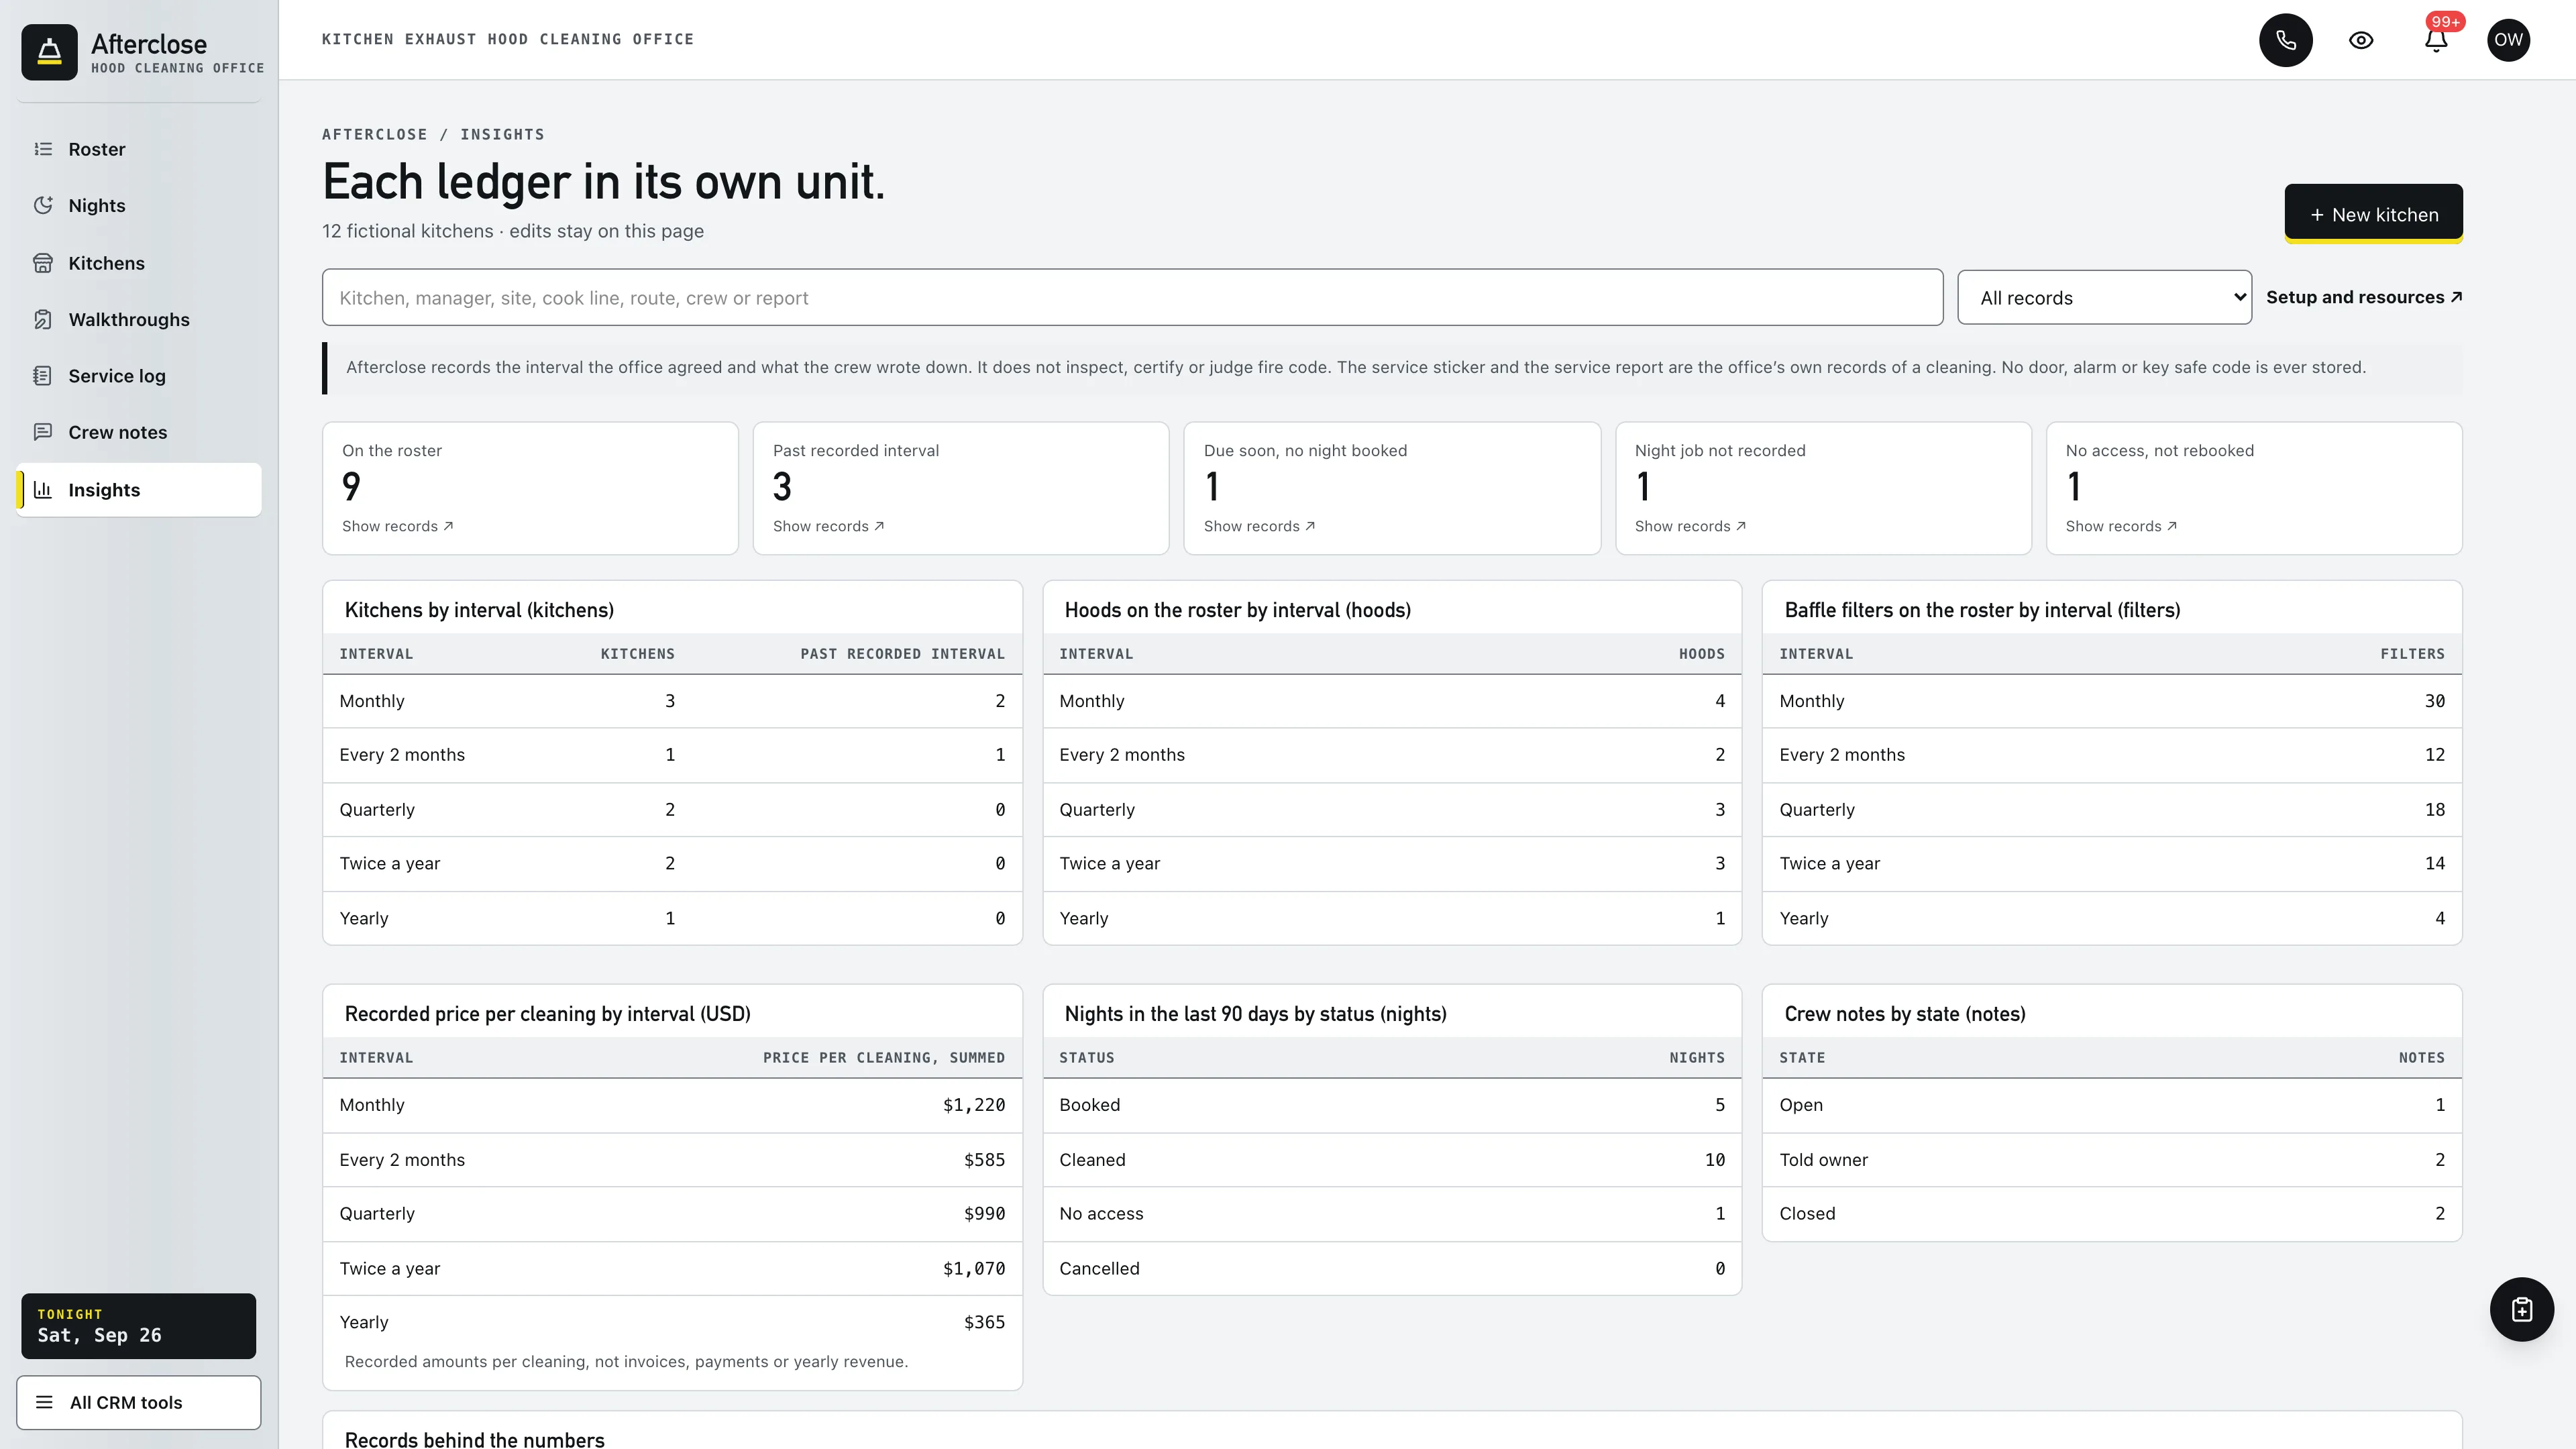The height and width of the screenshot is (1449, 2576).
Task: Show records for On the roster
Action: 398,526
